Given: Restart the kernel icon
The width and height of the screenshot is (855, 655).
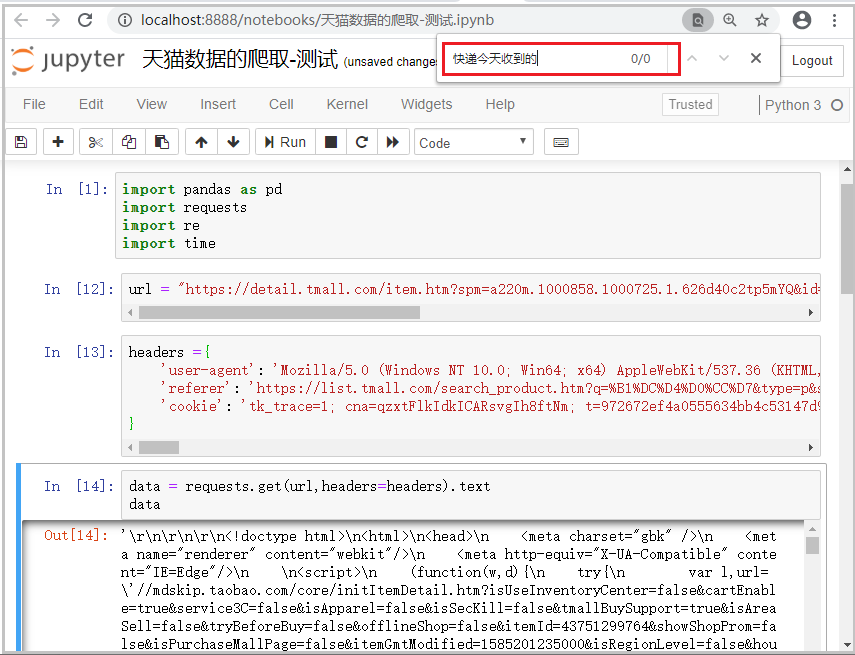Looking at the screenshot, I should click(362, 142).
